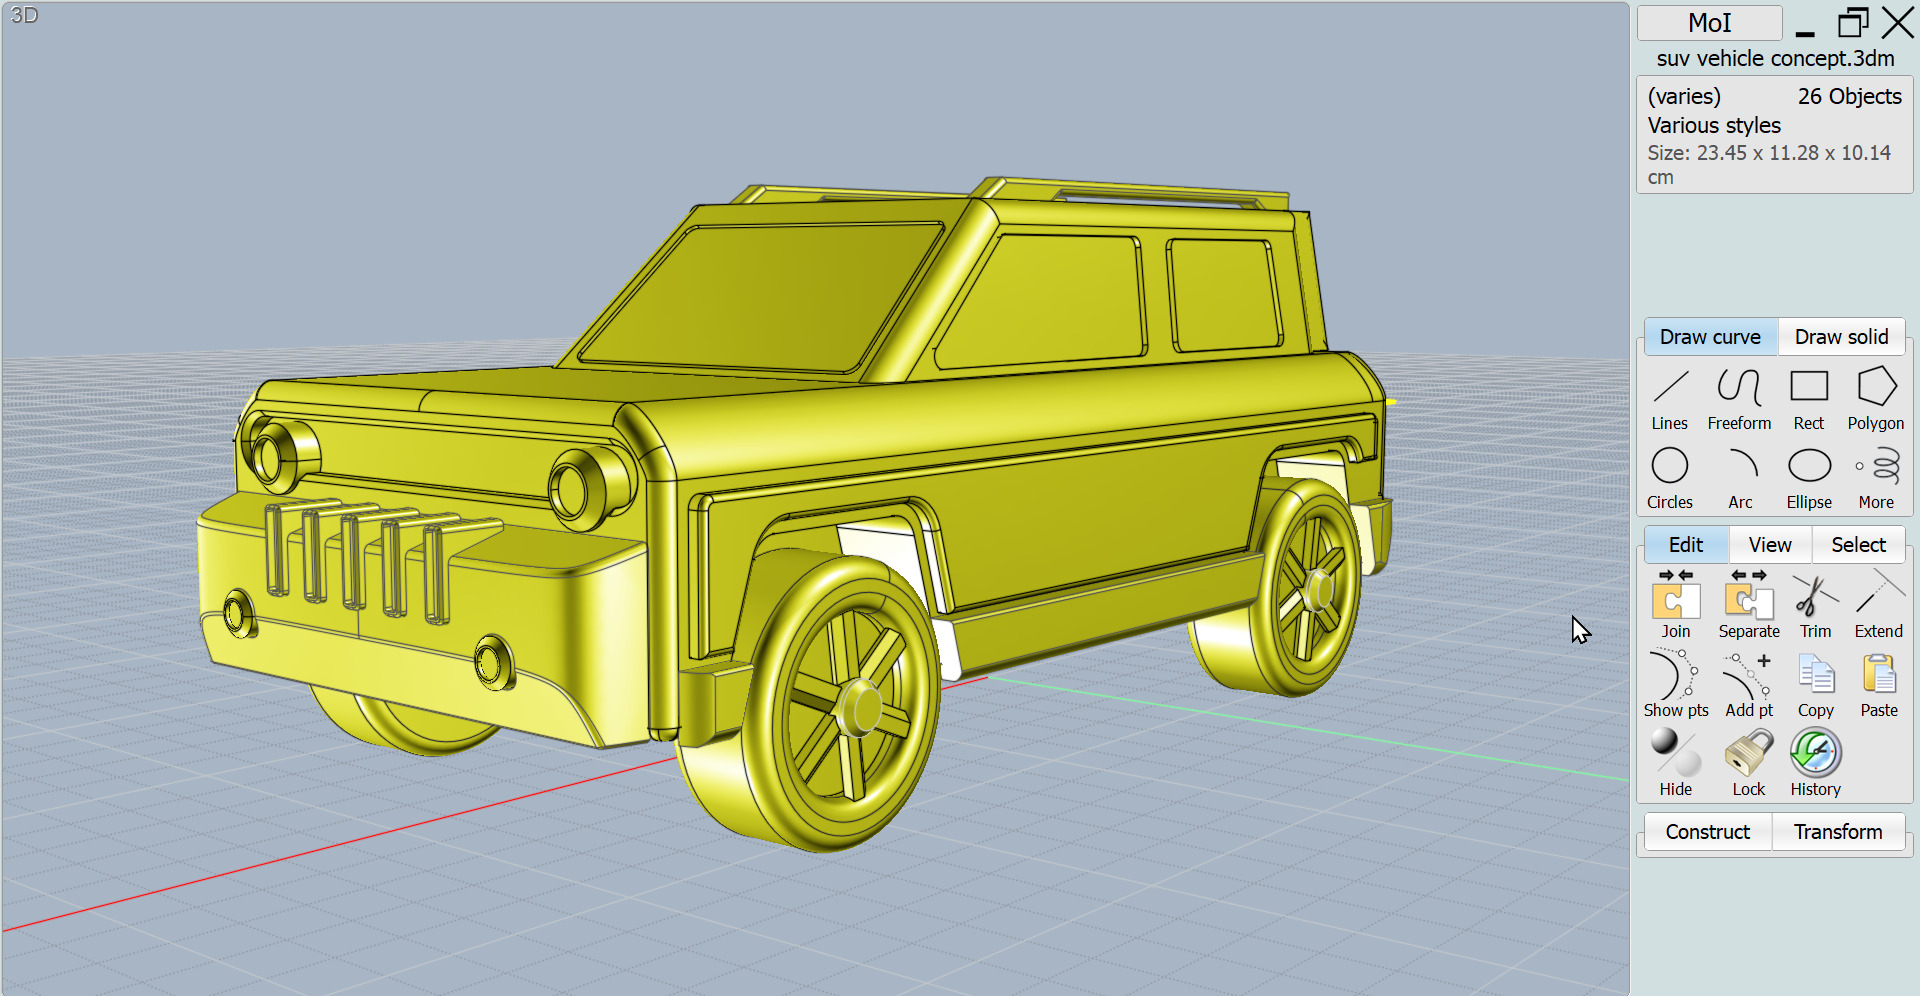Open the View tab
The image size is (1920, 996).
pyautogui.click(x=1770, y=545)
